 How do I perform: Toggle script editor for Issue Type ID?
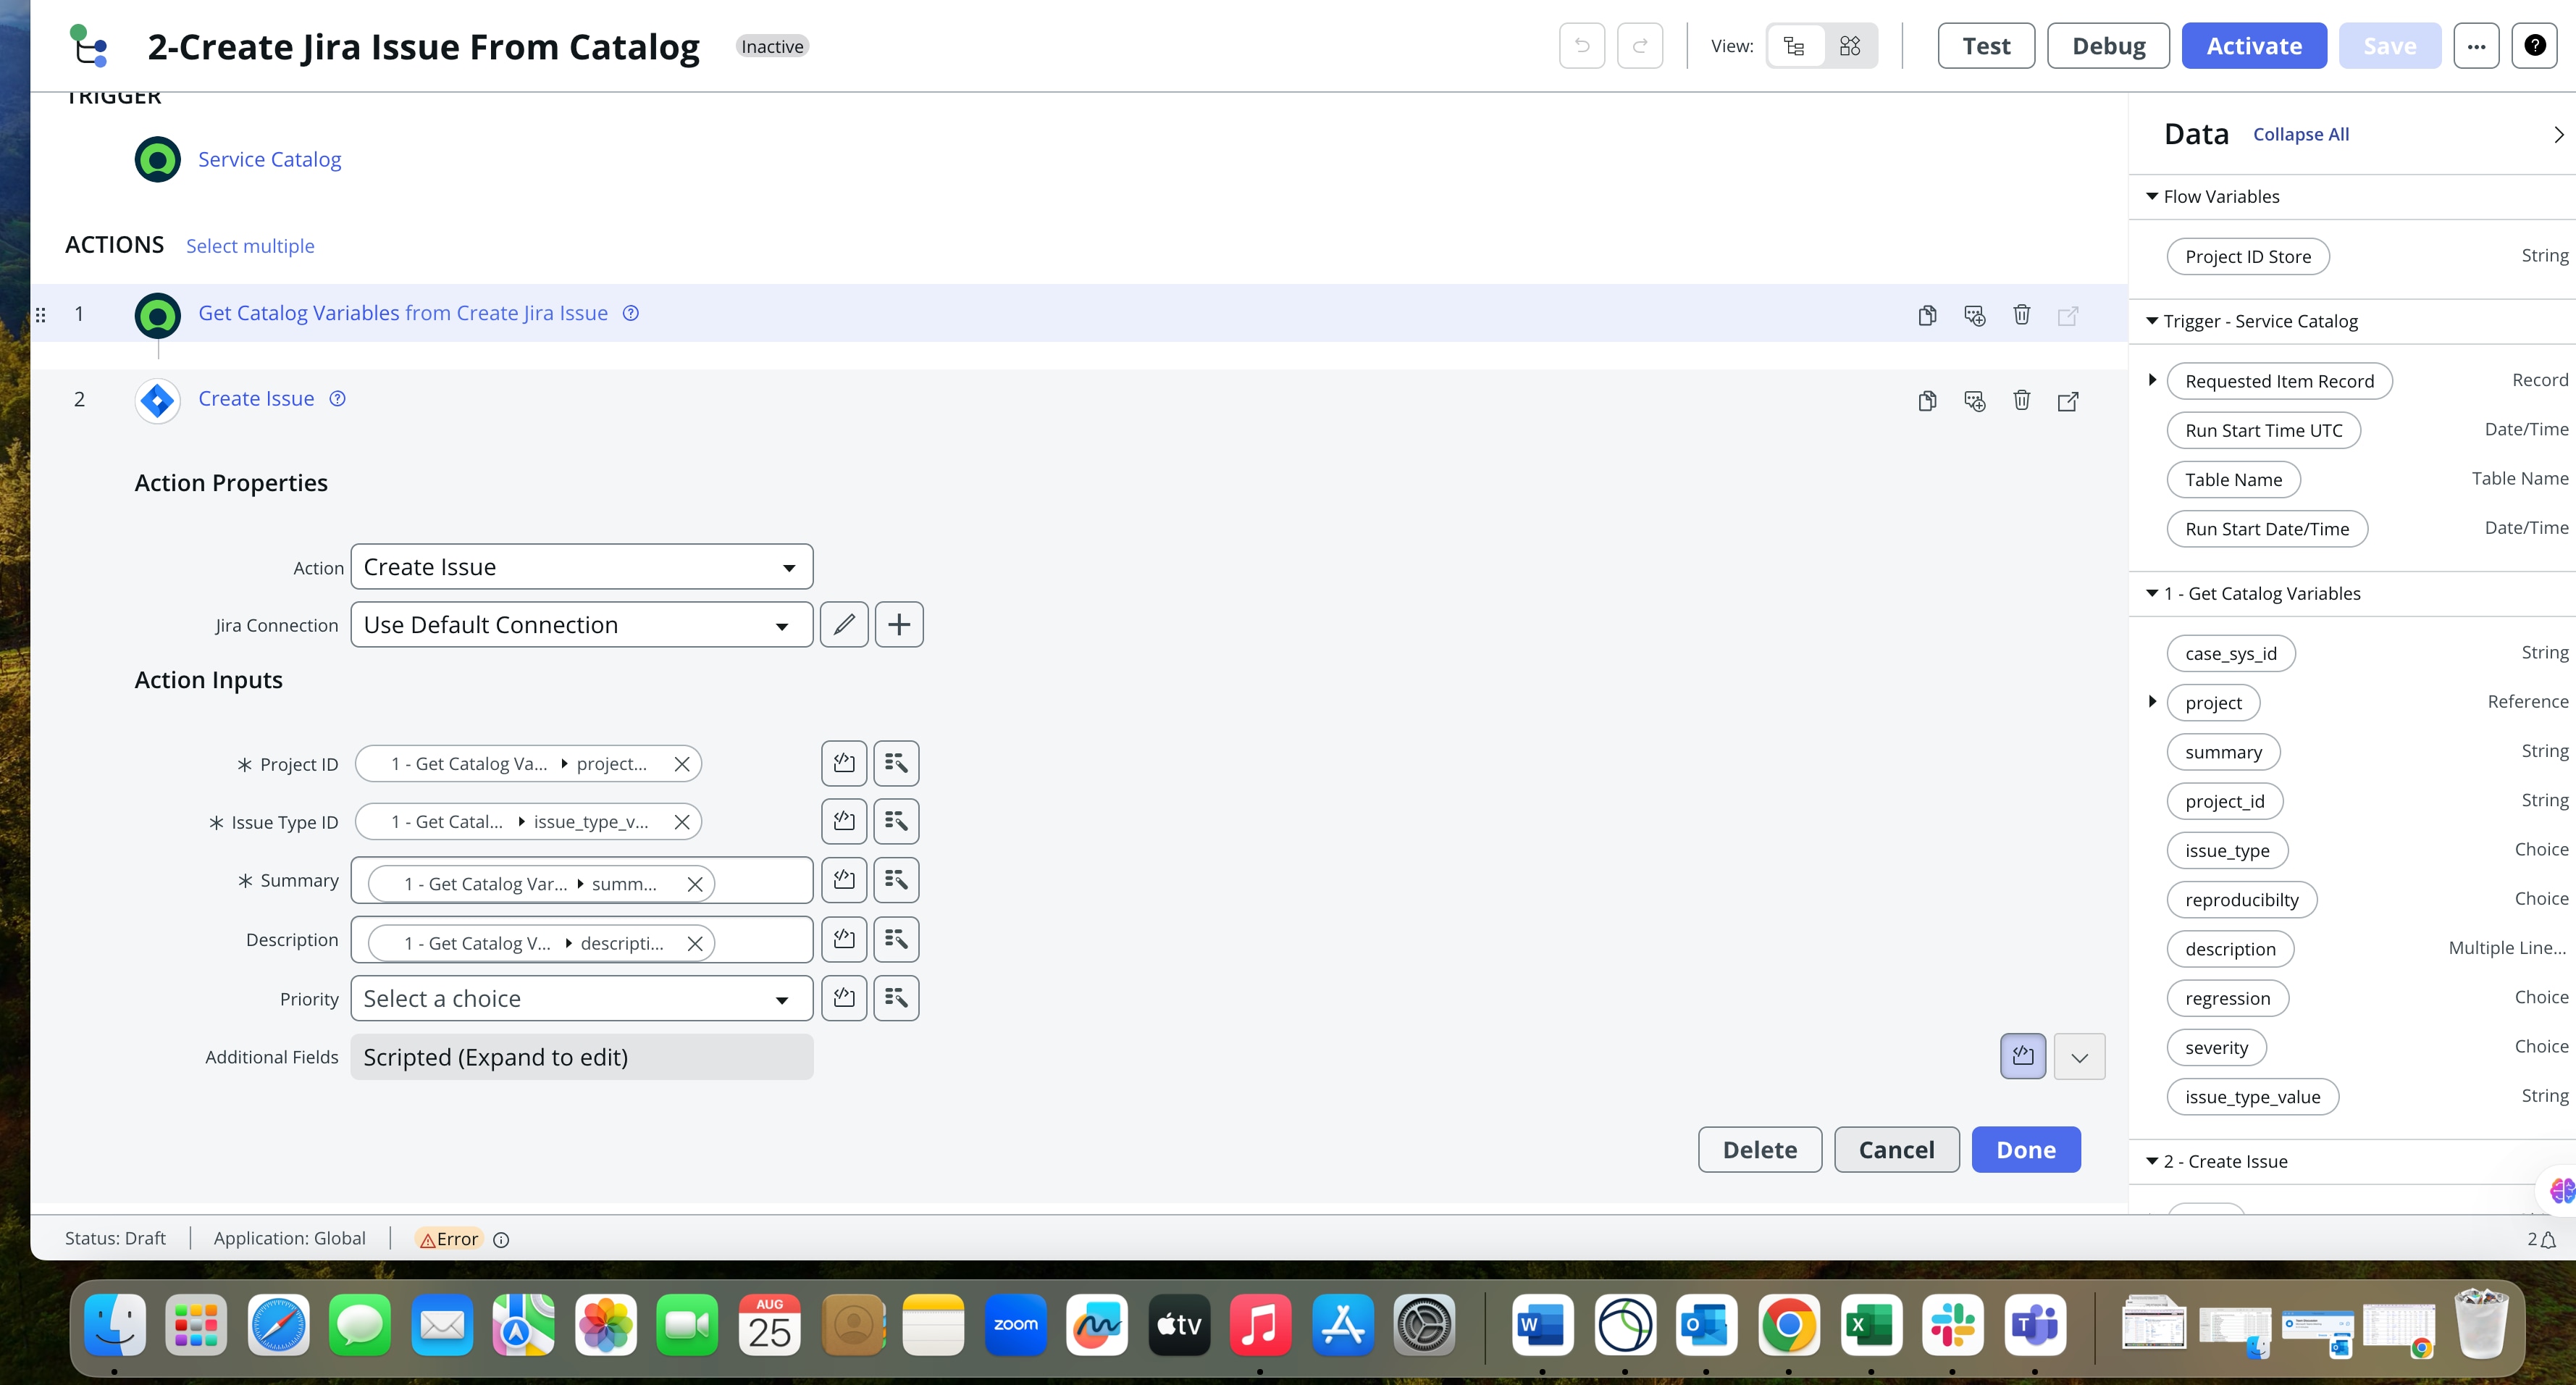pos(844,821)
